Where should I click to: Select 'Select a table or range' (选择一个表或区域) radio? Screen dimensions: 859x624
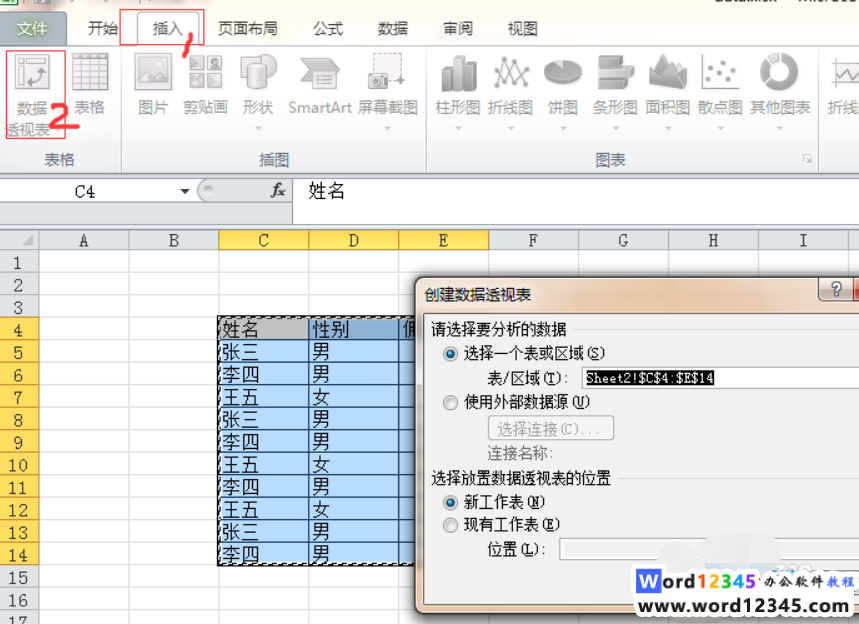click(x=450, y=354)
